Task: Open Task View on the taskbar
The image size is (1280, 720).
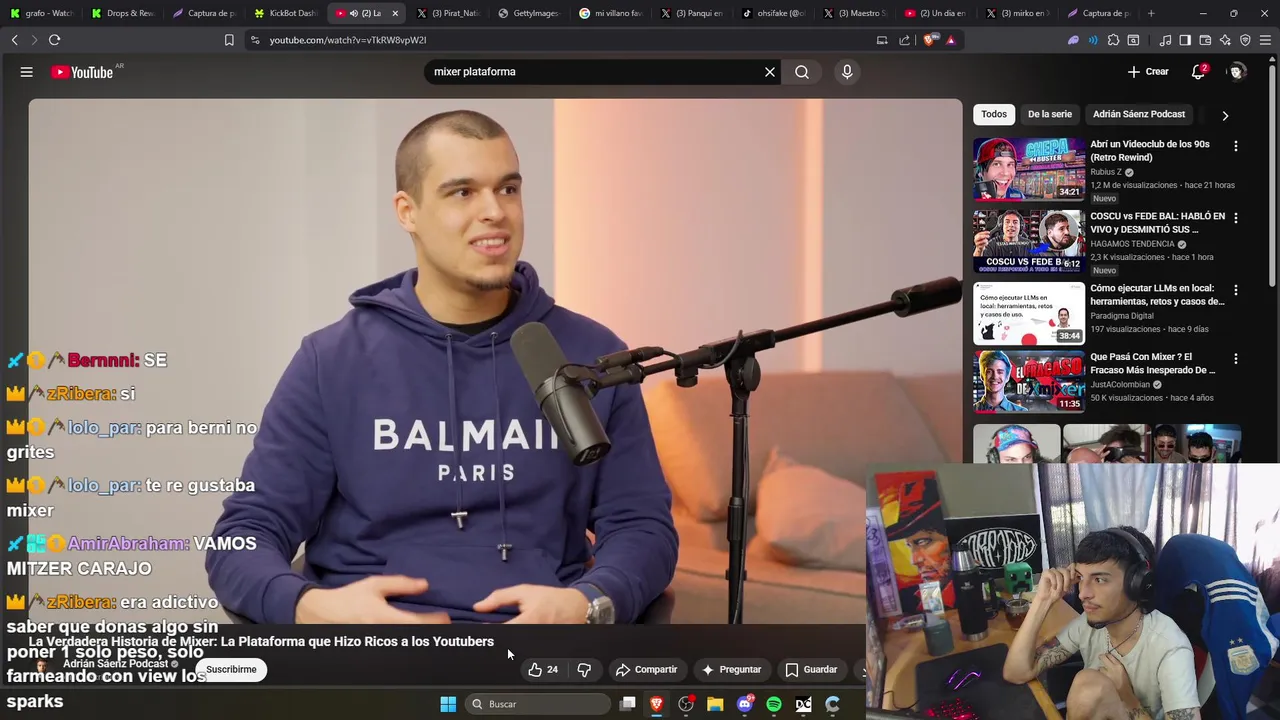Action: point(627,704)
